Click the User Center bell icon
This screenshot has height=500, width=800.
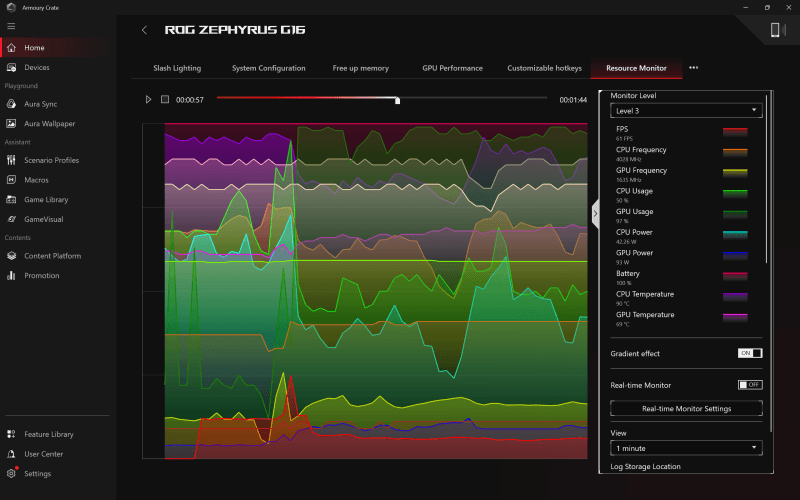coord(11,454)
